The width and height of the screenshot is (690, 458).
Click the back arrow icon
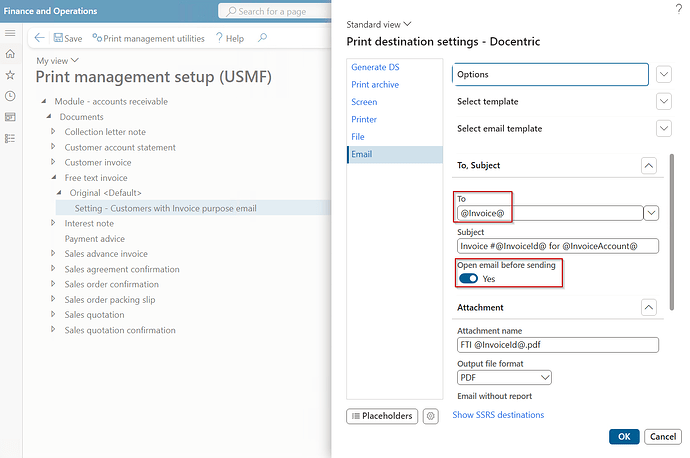tap(40, 38)
